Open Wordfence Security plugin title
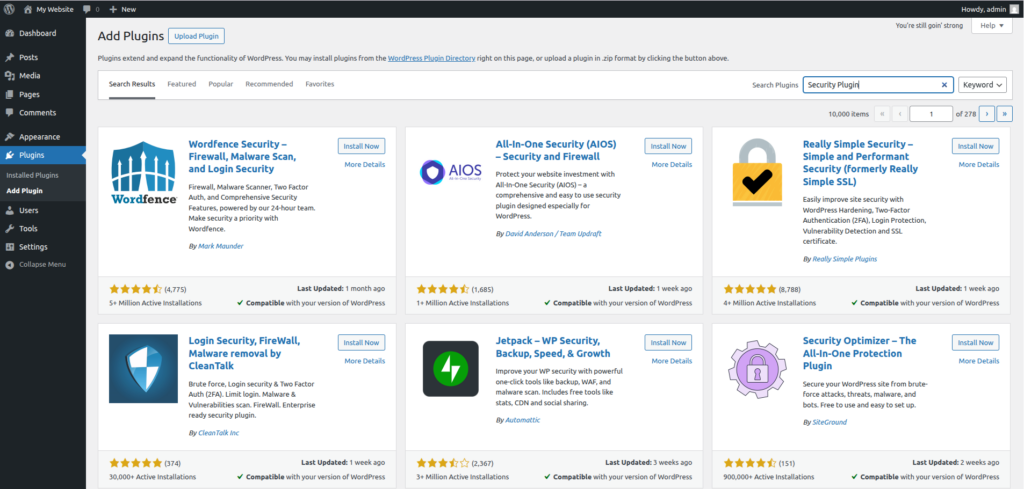 click(x=242, y=157)
